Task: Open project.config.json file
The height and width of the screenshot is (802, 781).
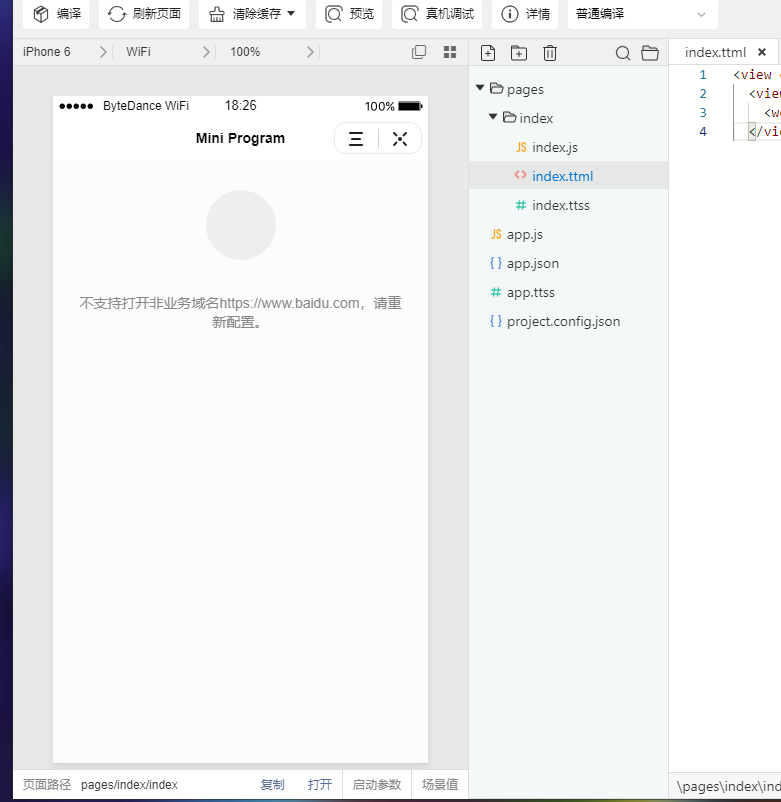Action: 568,321
